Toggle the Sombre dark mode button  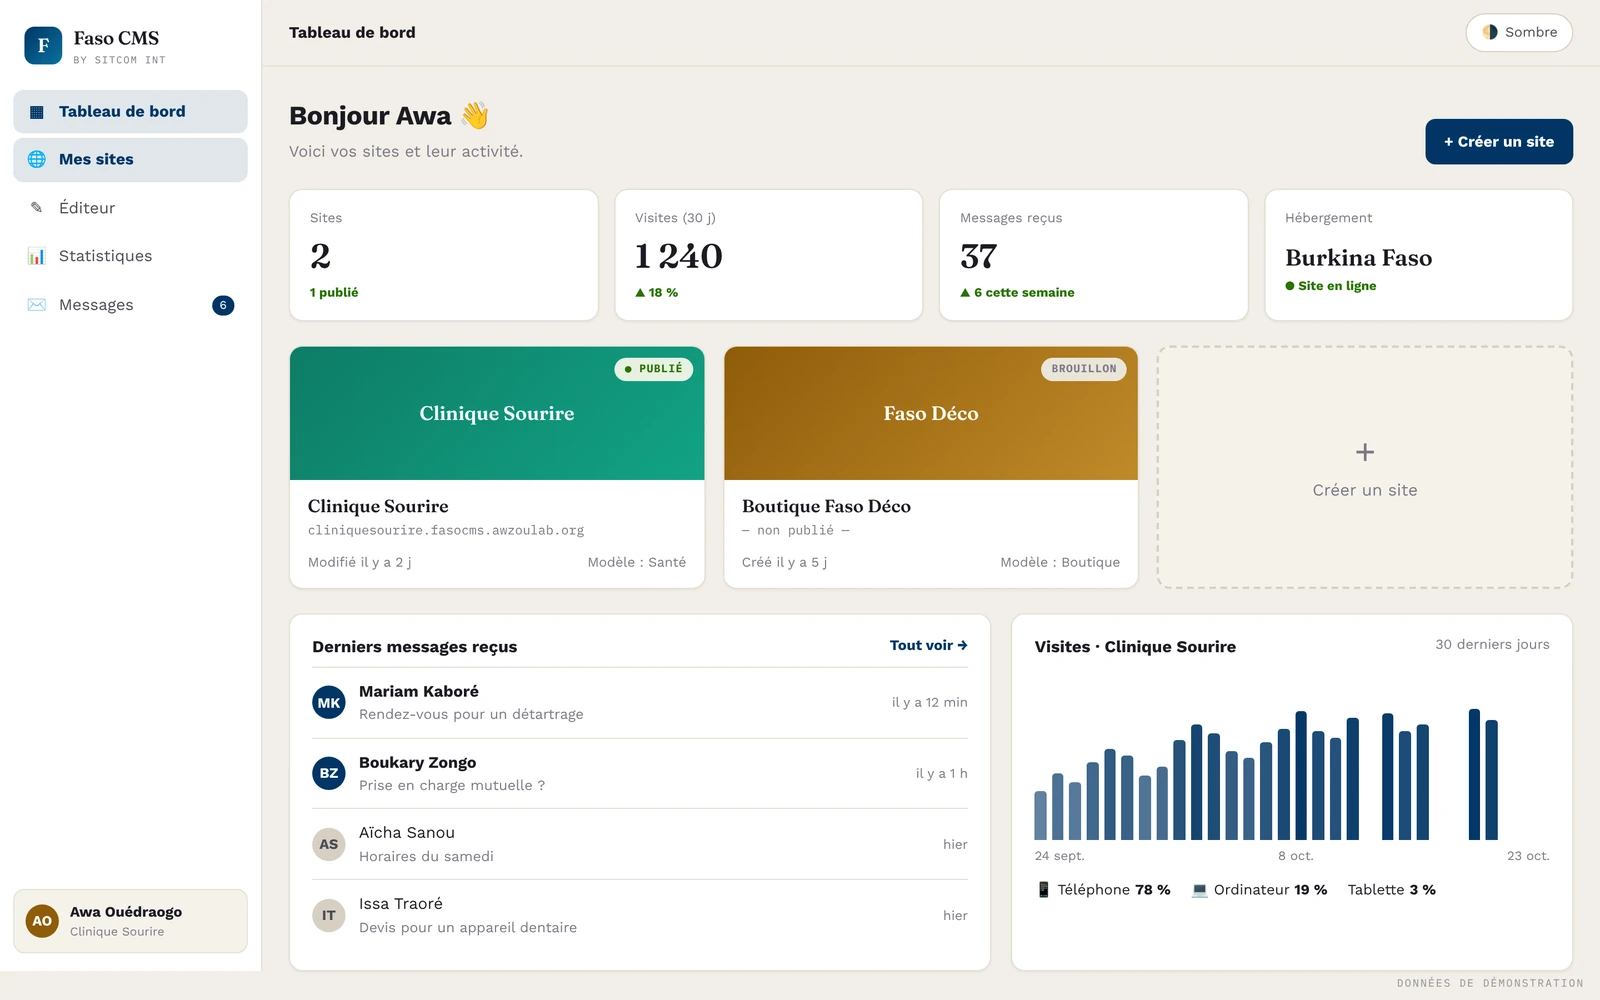tap(1519, 32)
